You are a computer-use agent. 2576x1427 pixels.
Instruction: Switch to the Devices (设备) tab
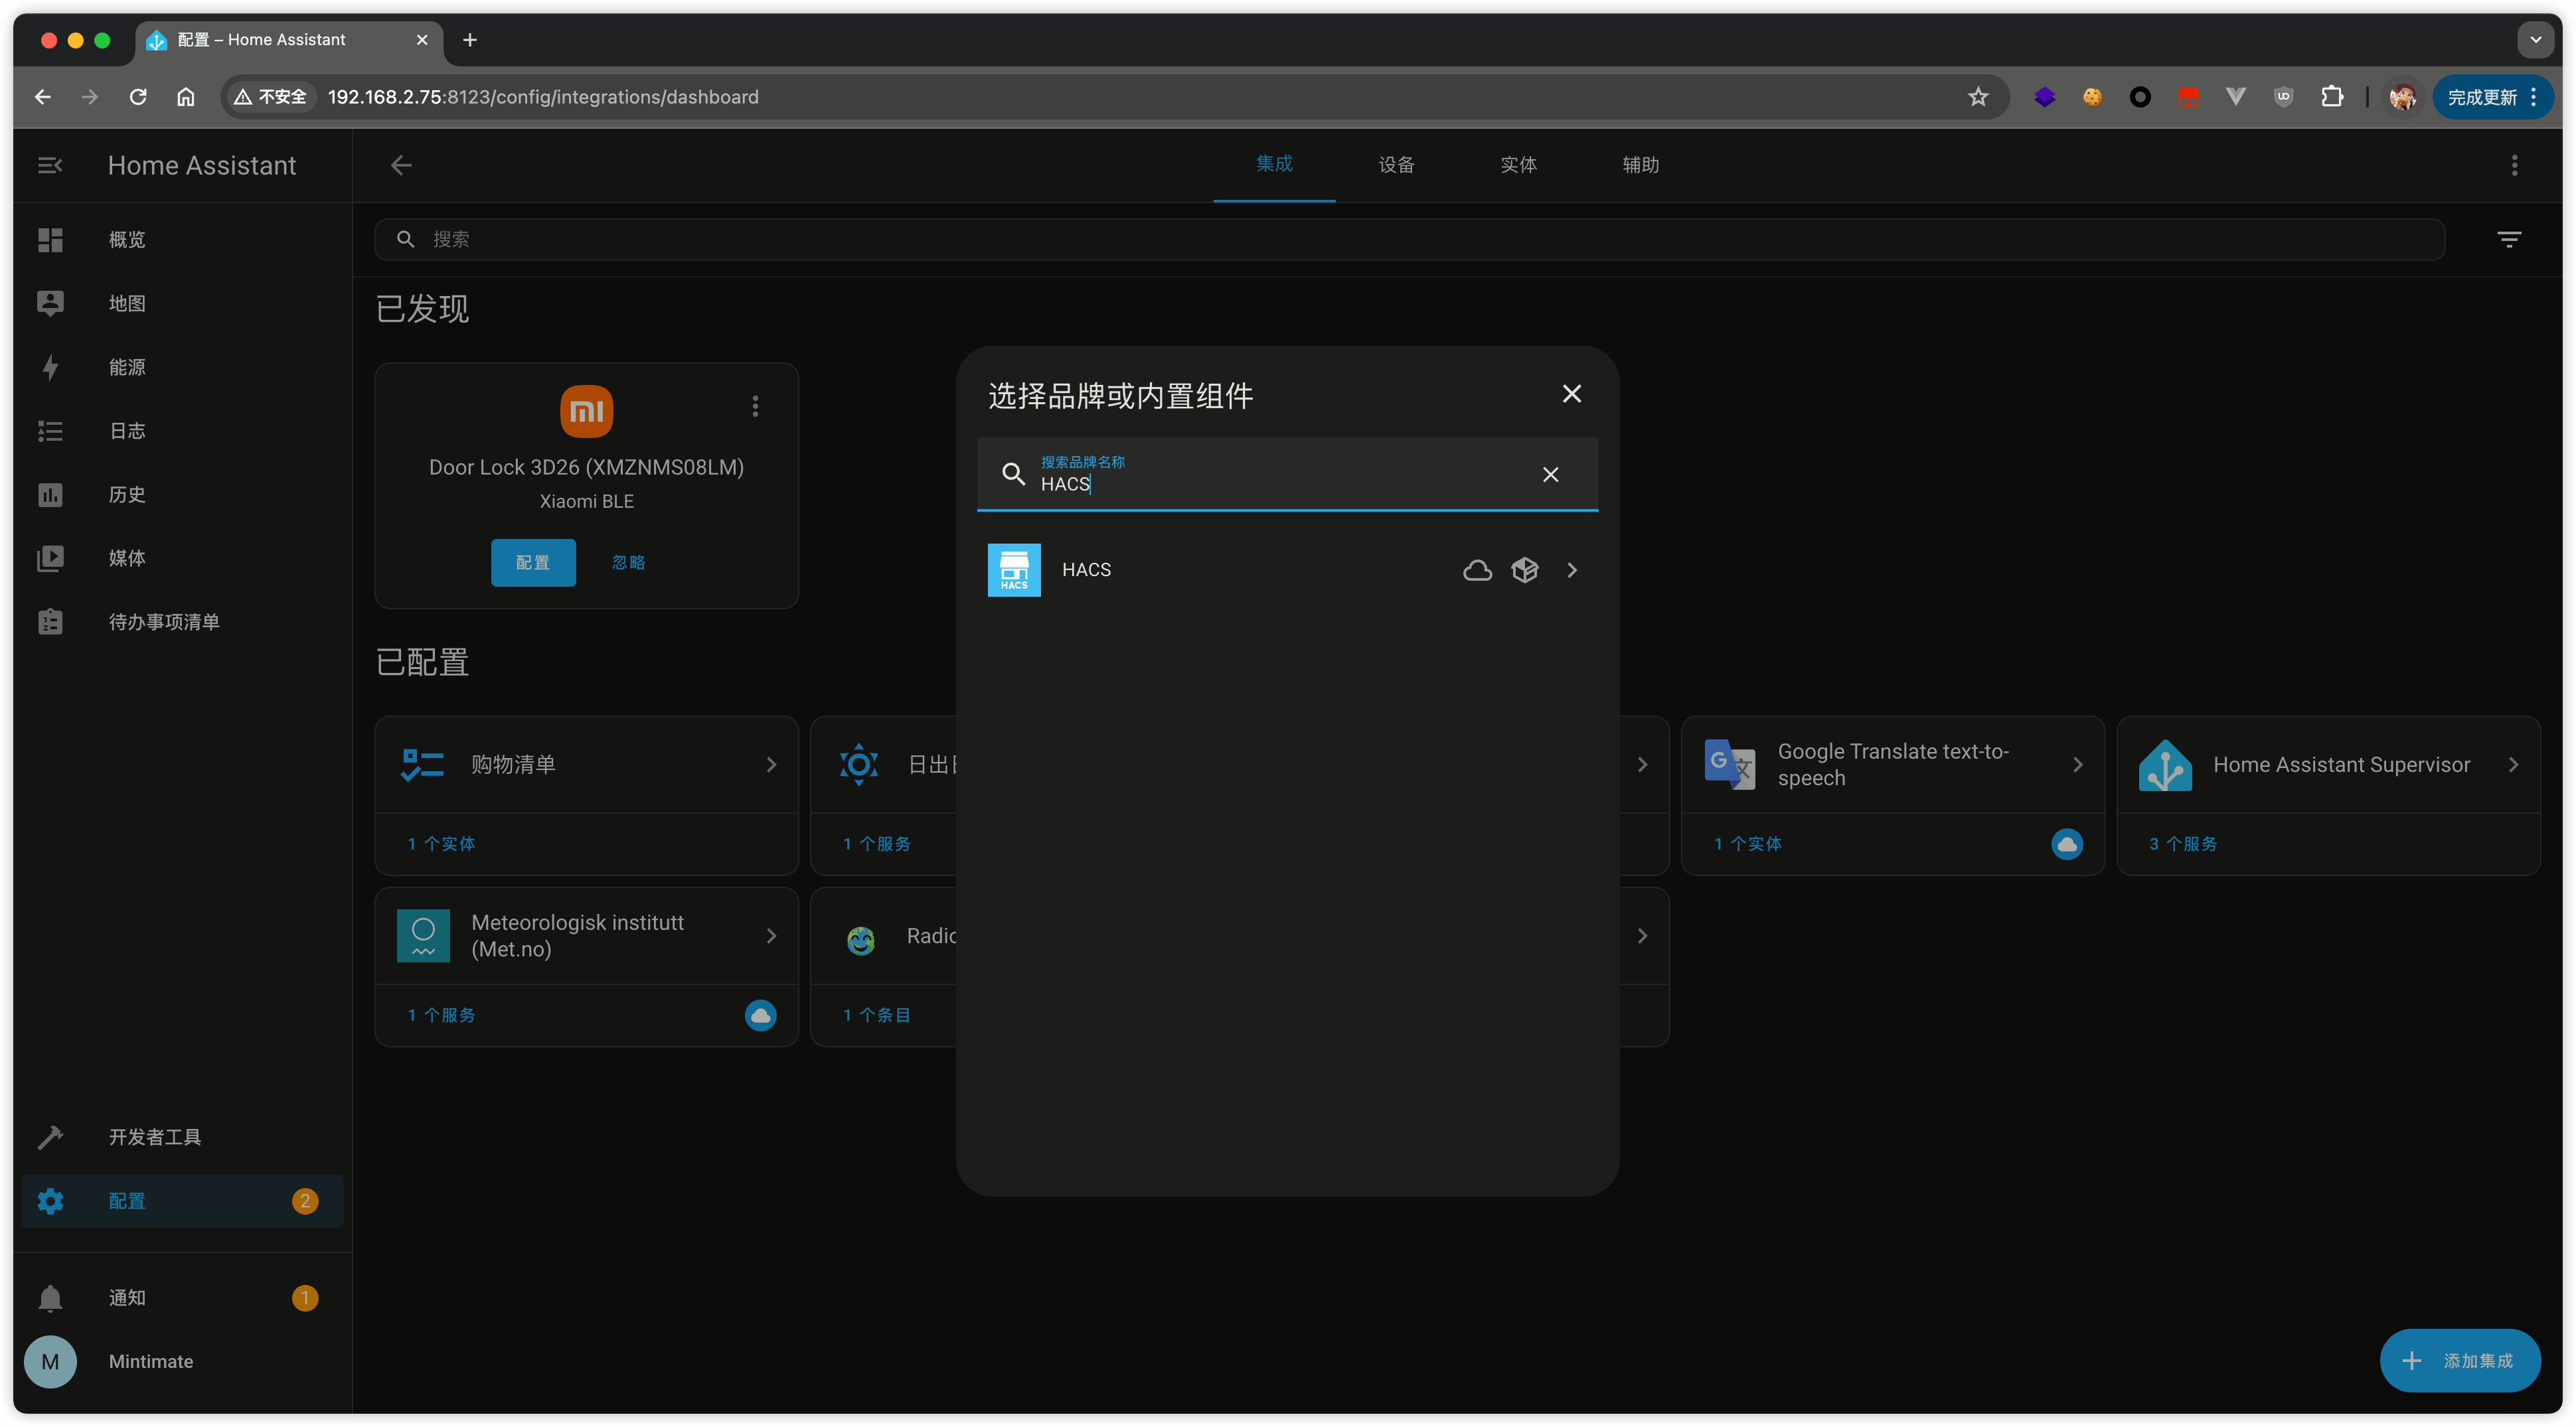point(1396,165)
